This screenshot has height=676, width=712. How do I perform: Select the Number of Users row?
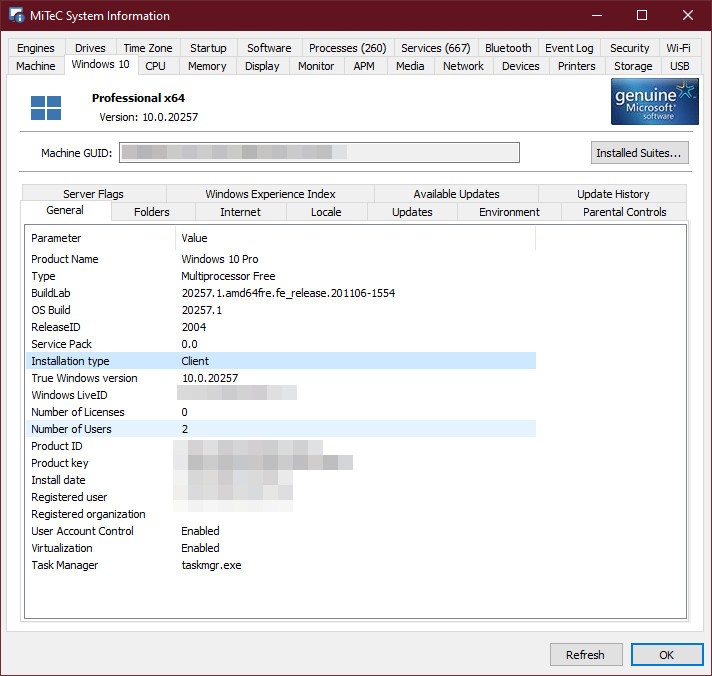tap(281, 429)
